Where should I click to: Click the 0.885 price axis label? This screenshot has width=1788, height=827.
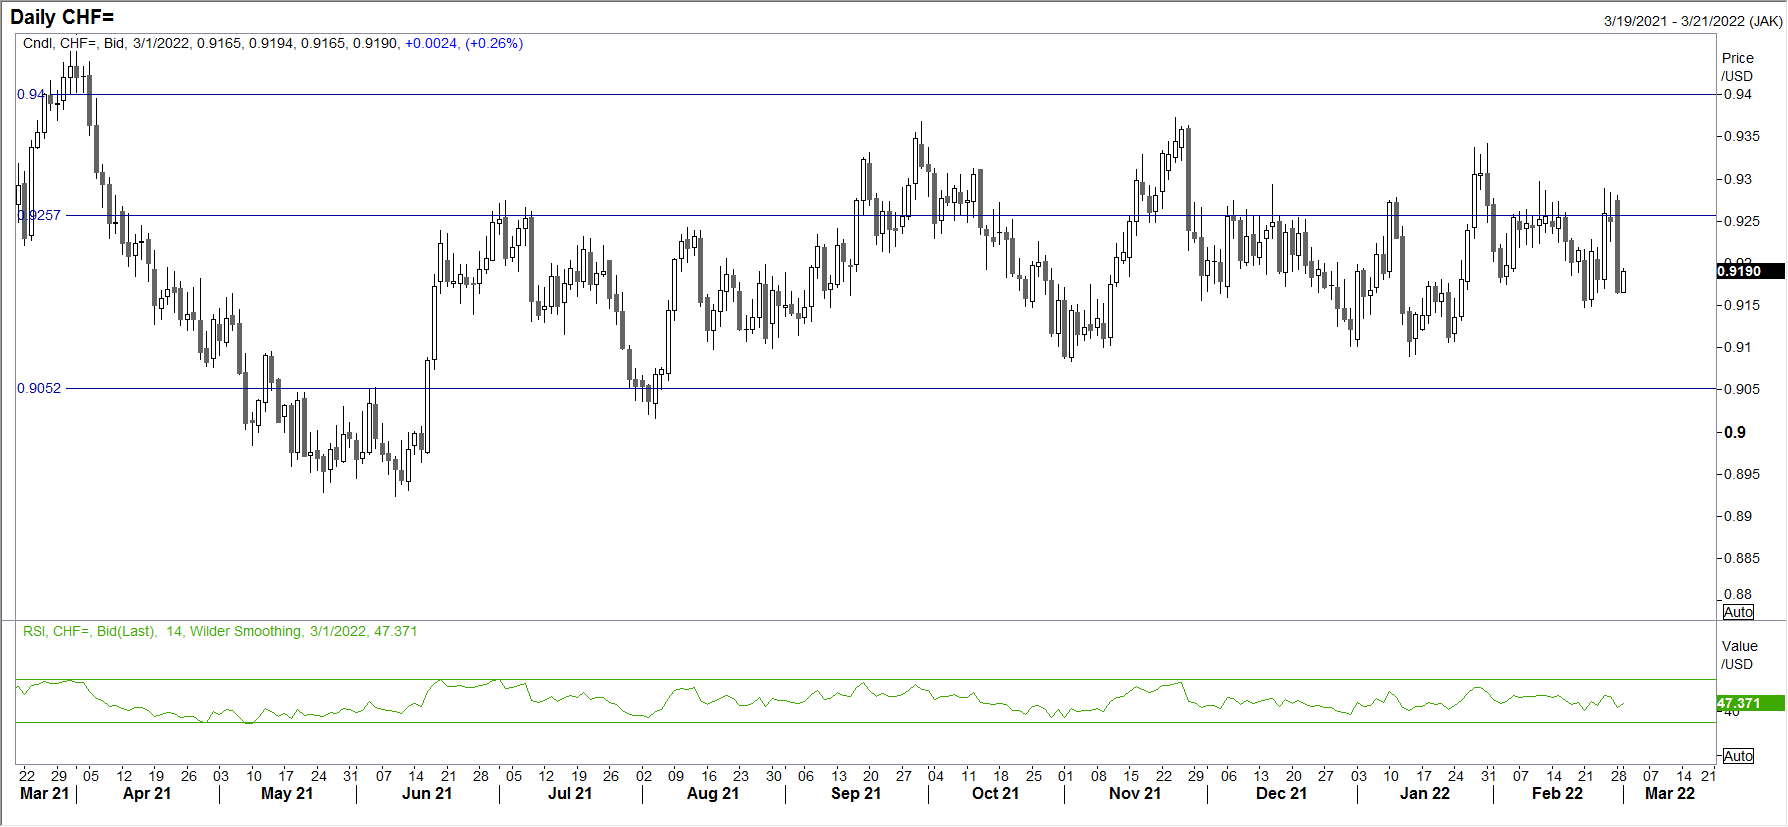[1742, 558]
